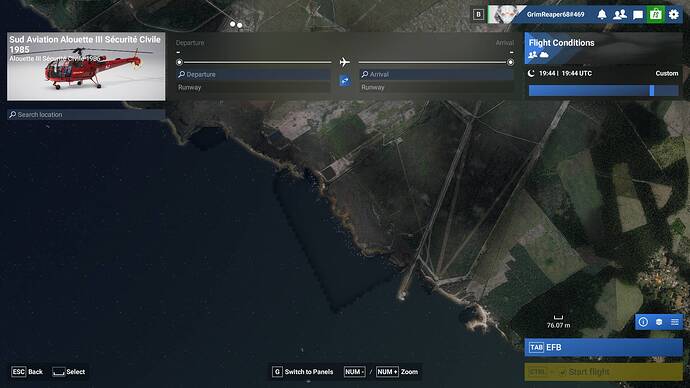
Task: Open the EFB button
Action: [x=603, y=348]
